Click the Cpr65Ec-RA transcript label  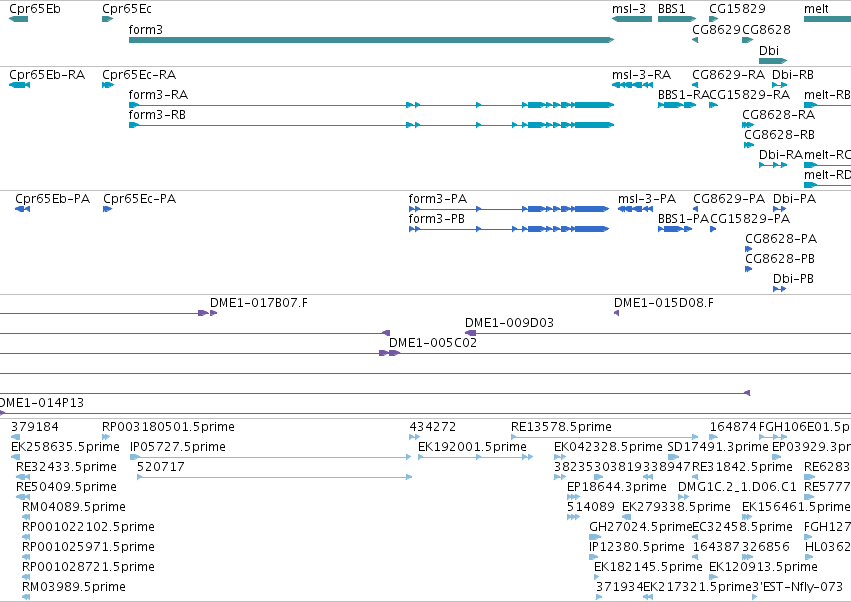click(139, 74)
